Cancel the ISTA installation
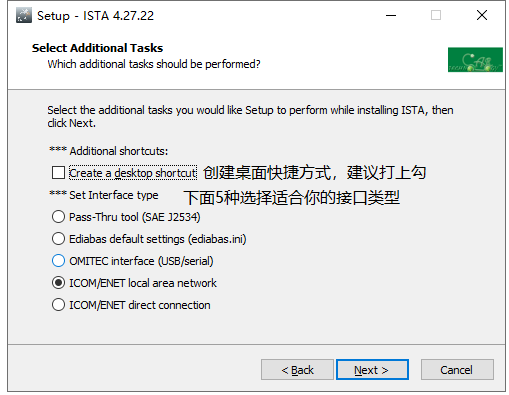Screen dimensions: 509x395 457,370
